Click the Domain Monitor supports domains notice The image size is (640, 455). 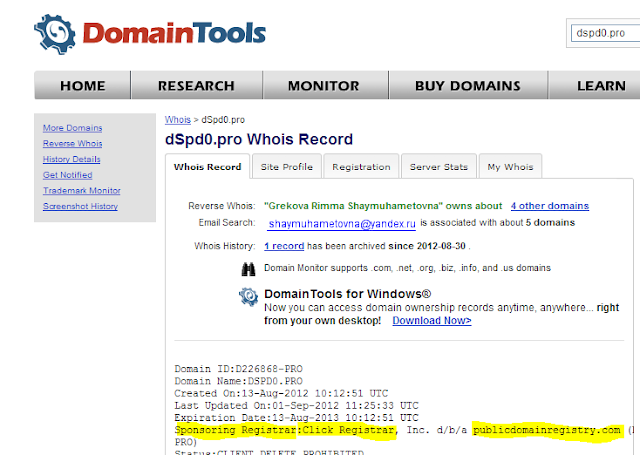(x=407, y=268)
